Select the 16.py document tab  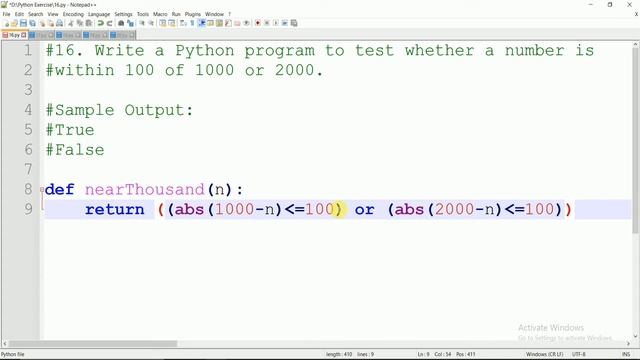(14, 35)
